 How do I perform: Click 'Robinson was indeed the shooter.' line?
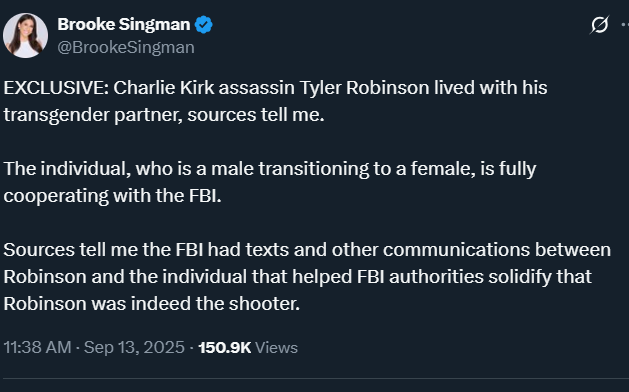(152, 304)
